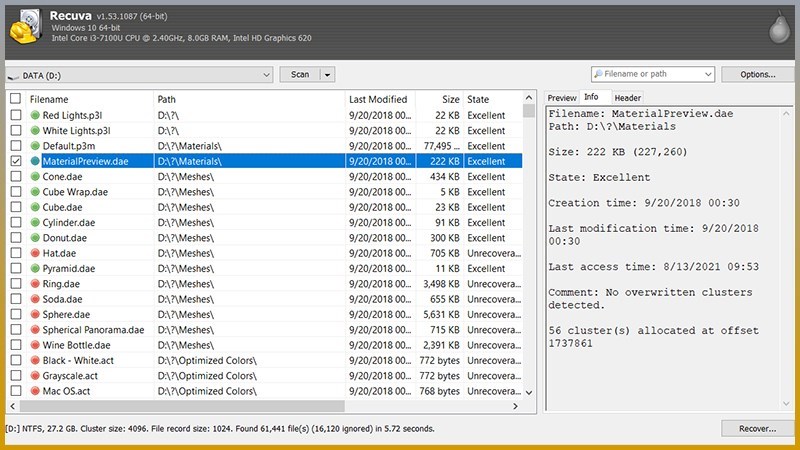
Task: Click the horizontal scrollbar thumb of file list
Action: click(x=182, y=406)
